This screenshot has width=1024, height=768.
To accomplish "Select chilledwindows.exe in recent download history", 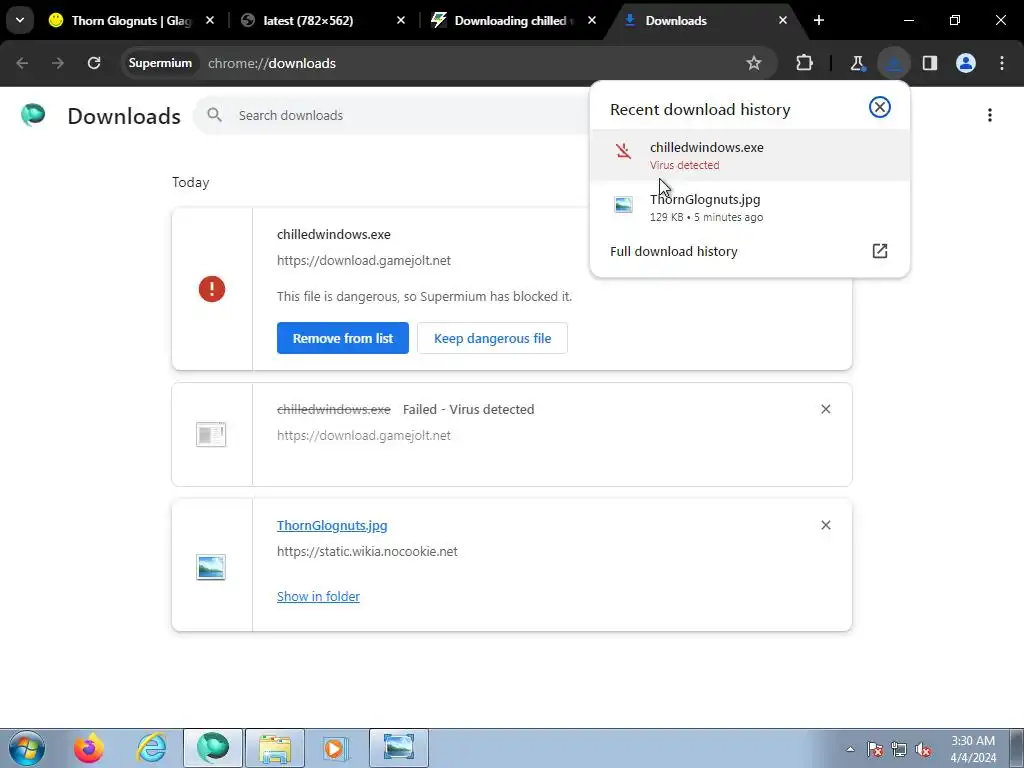I will (x=750, y=155).
